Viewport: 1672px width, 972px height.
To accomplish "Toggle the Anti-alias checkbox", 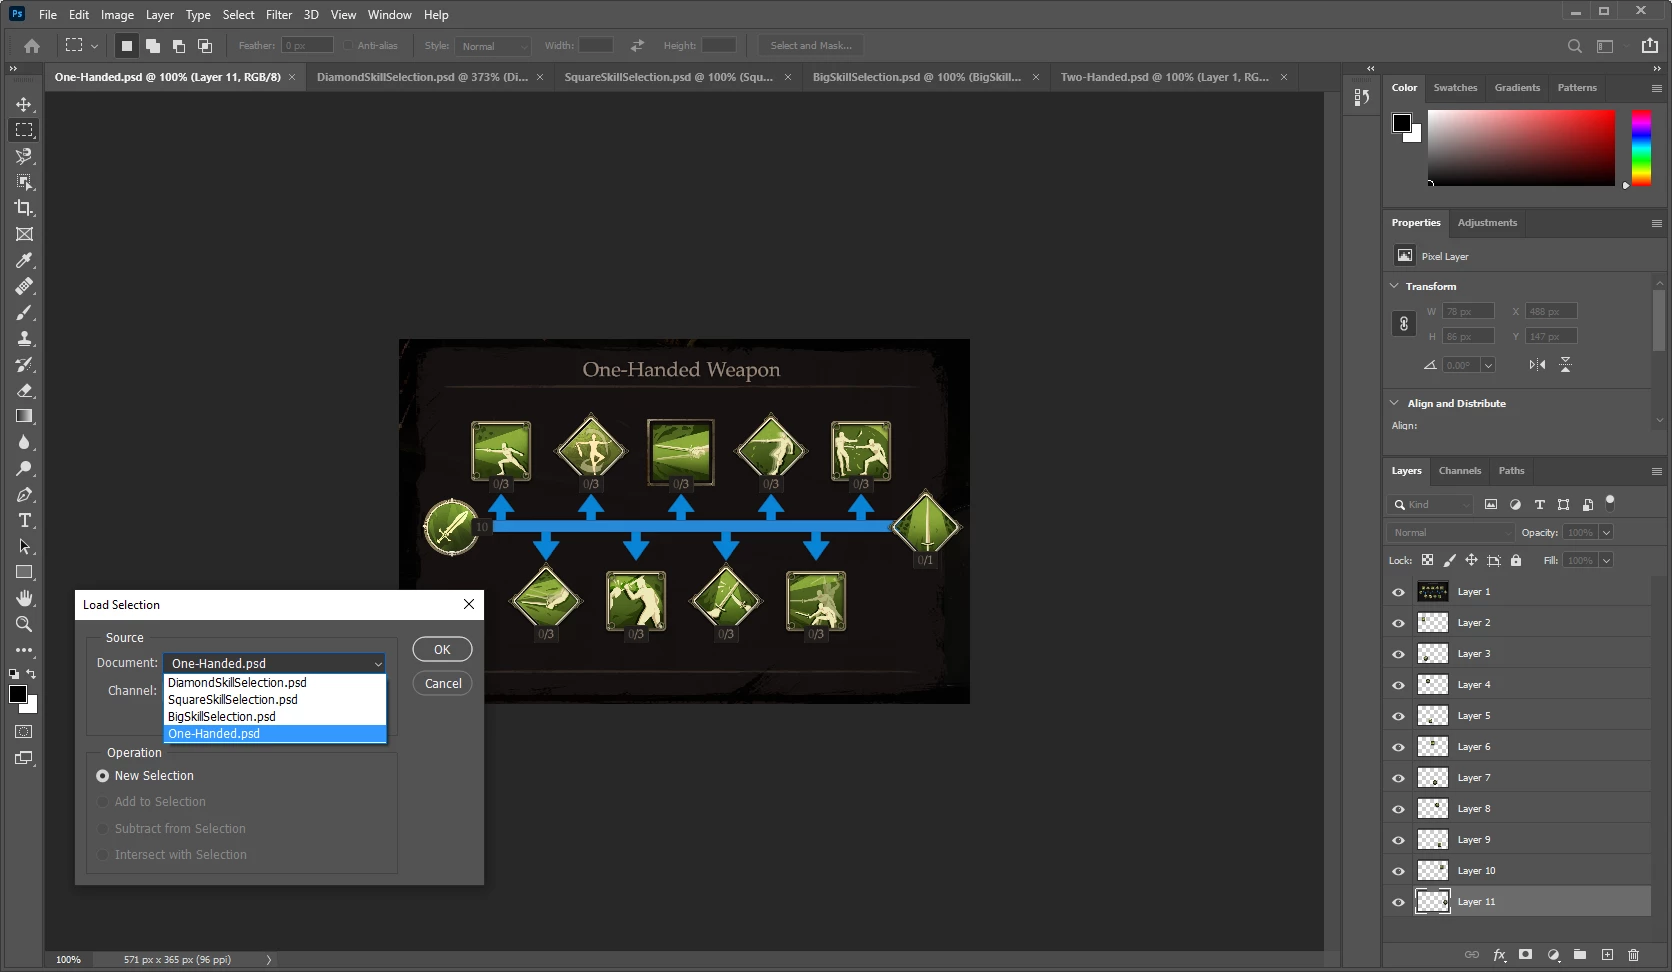I will pos(348,46).
